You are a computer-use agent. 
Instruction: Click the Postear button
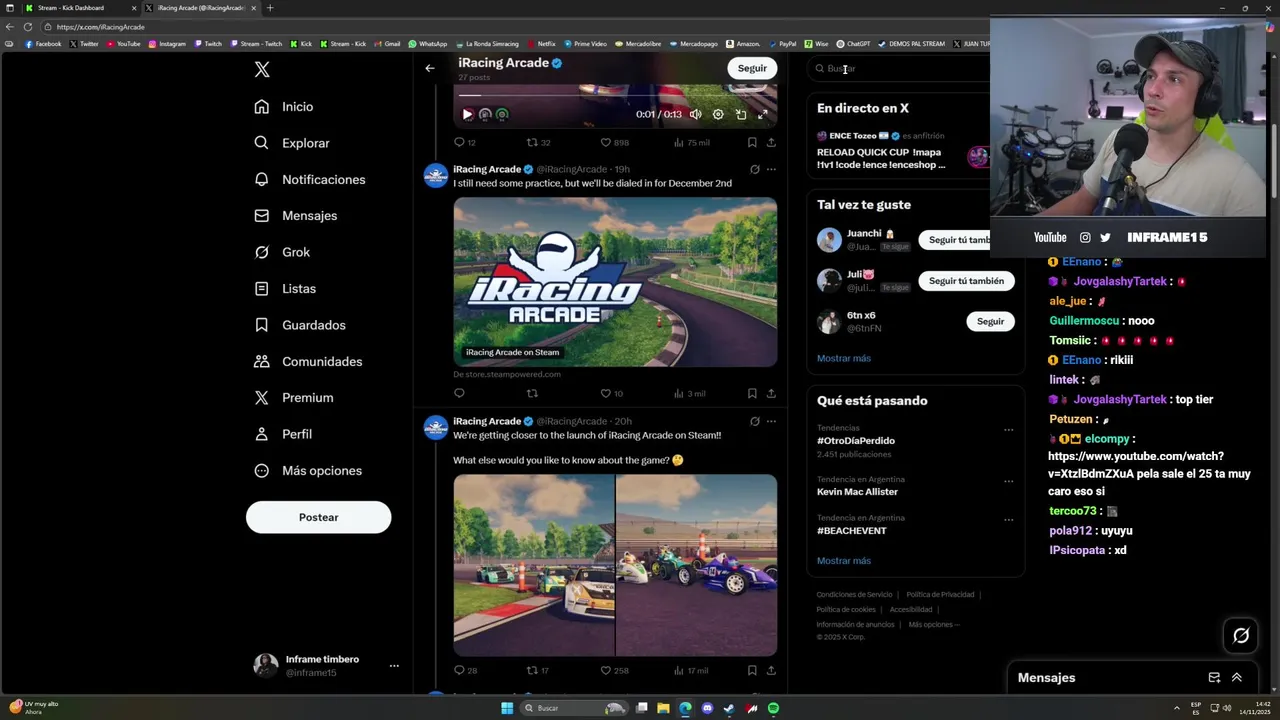318,517
